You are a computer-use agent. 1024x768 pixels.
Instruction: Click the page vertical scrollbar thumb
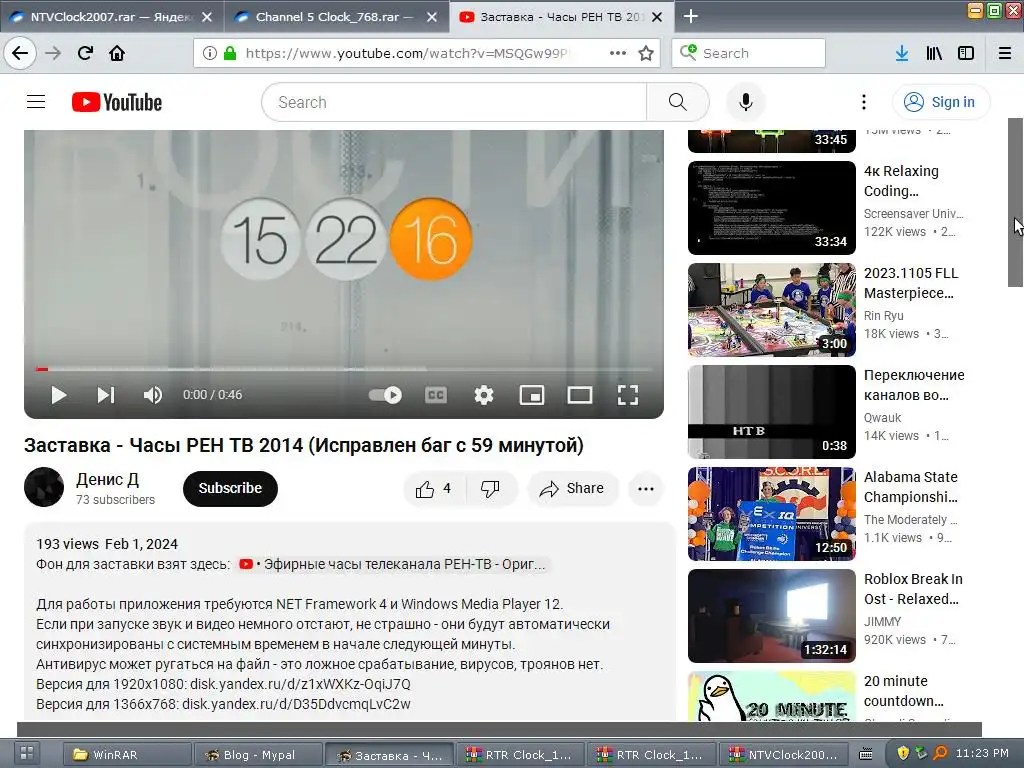(1016, 202)
